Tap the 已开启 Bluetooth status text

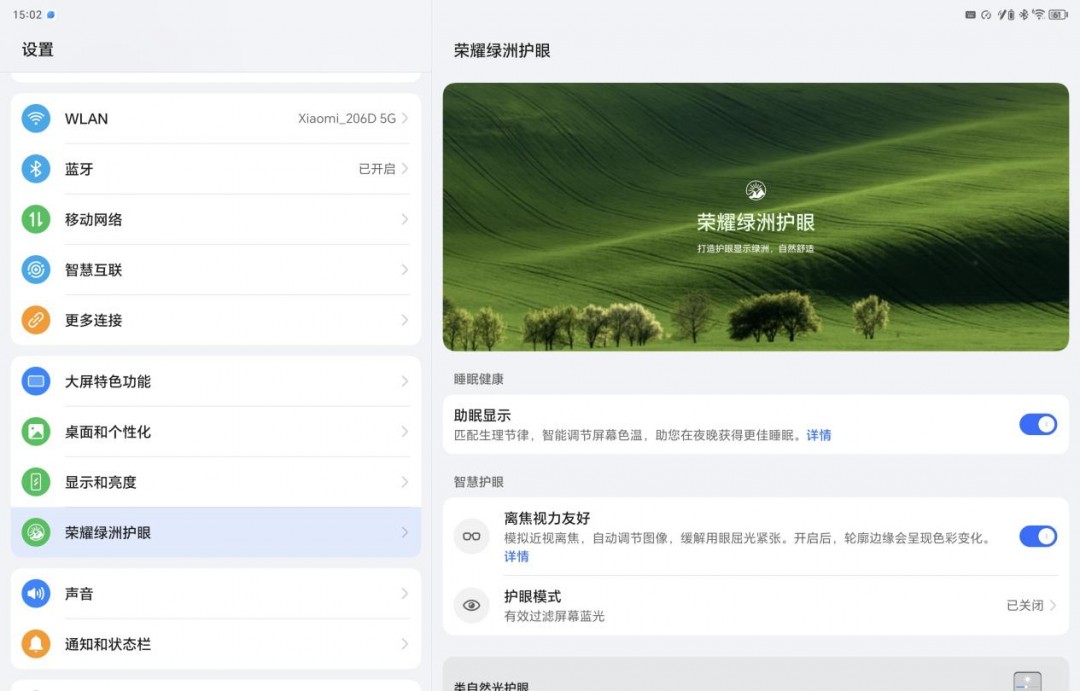[377, 169]
